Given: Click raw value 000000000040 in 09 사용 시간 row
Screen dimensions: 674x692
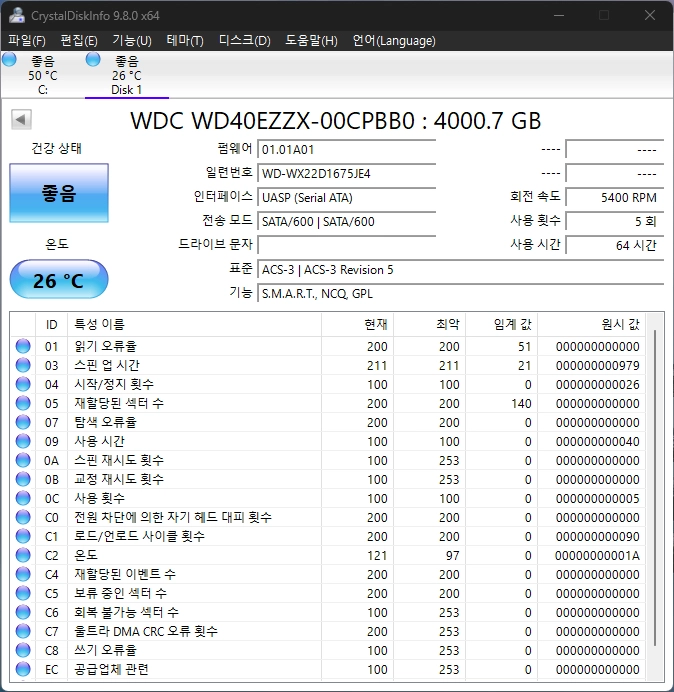Looking at the screenshot, I should coord(598,441).
